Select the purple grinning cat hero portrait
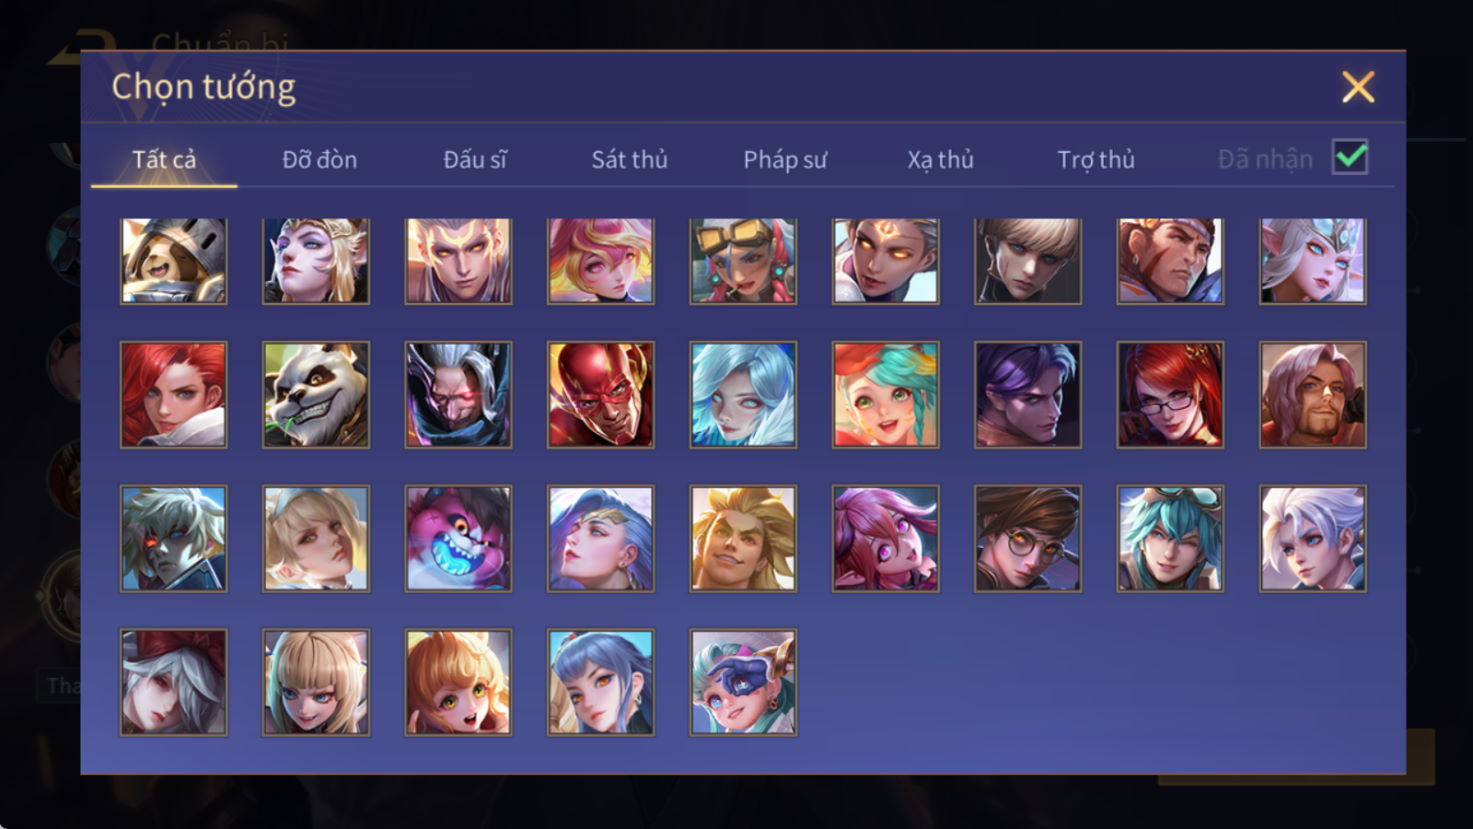Viewport: 1473px width, 829px height. (458, 538)
